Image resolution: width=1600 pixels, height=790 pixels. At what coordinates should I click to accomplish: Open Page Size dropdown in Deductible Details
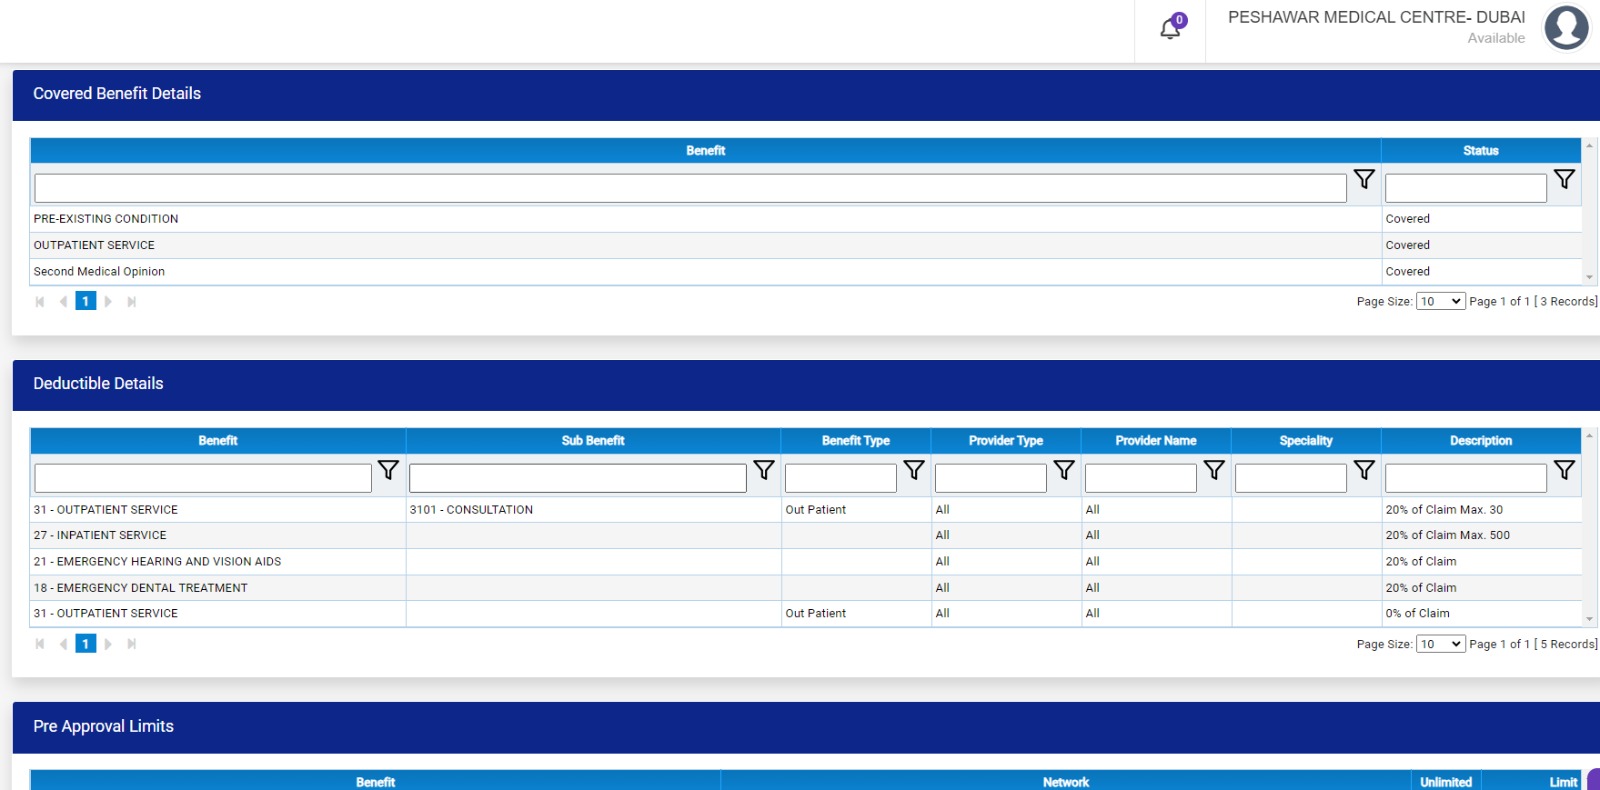point(1440,644)
